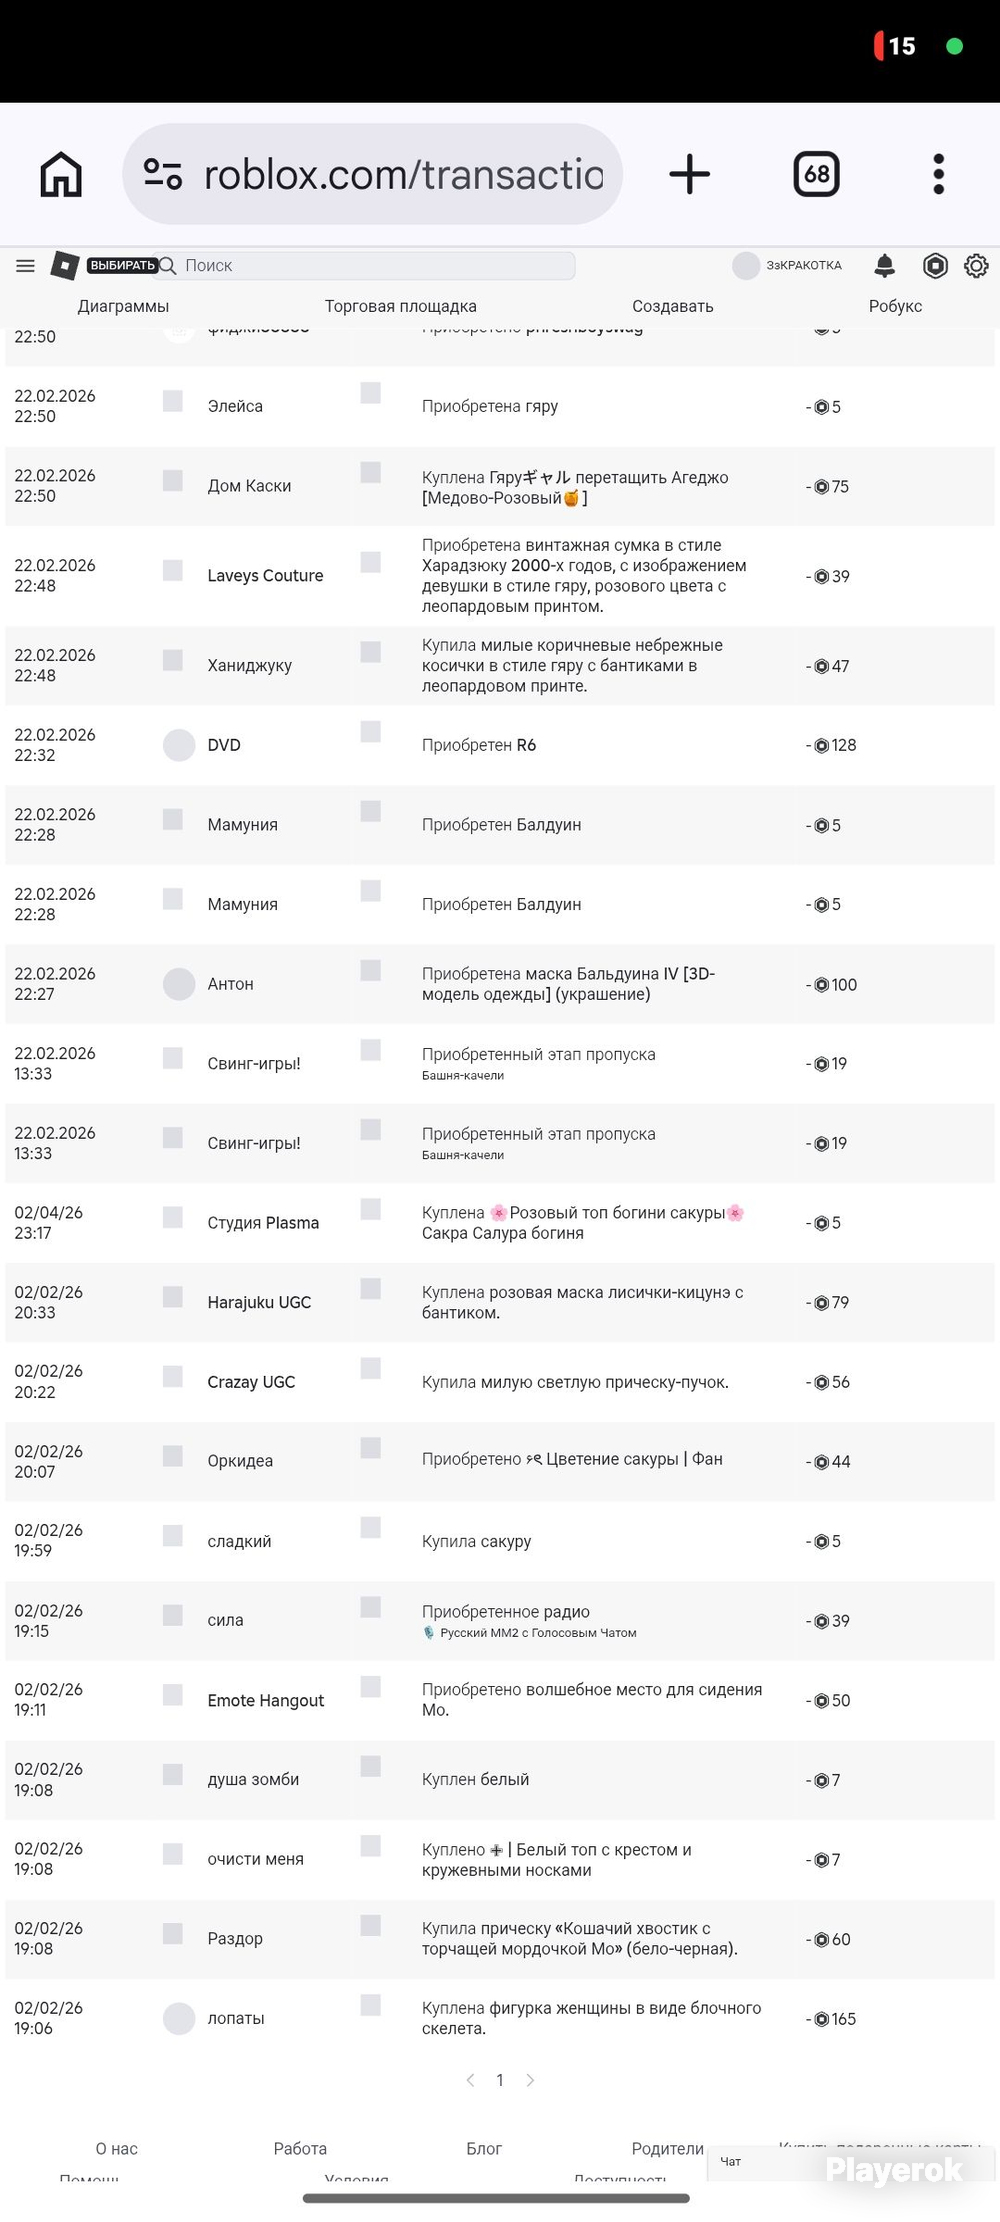Go to previous transactions page arrow
Screen dimensions: 1000x2222
470,2080
